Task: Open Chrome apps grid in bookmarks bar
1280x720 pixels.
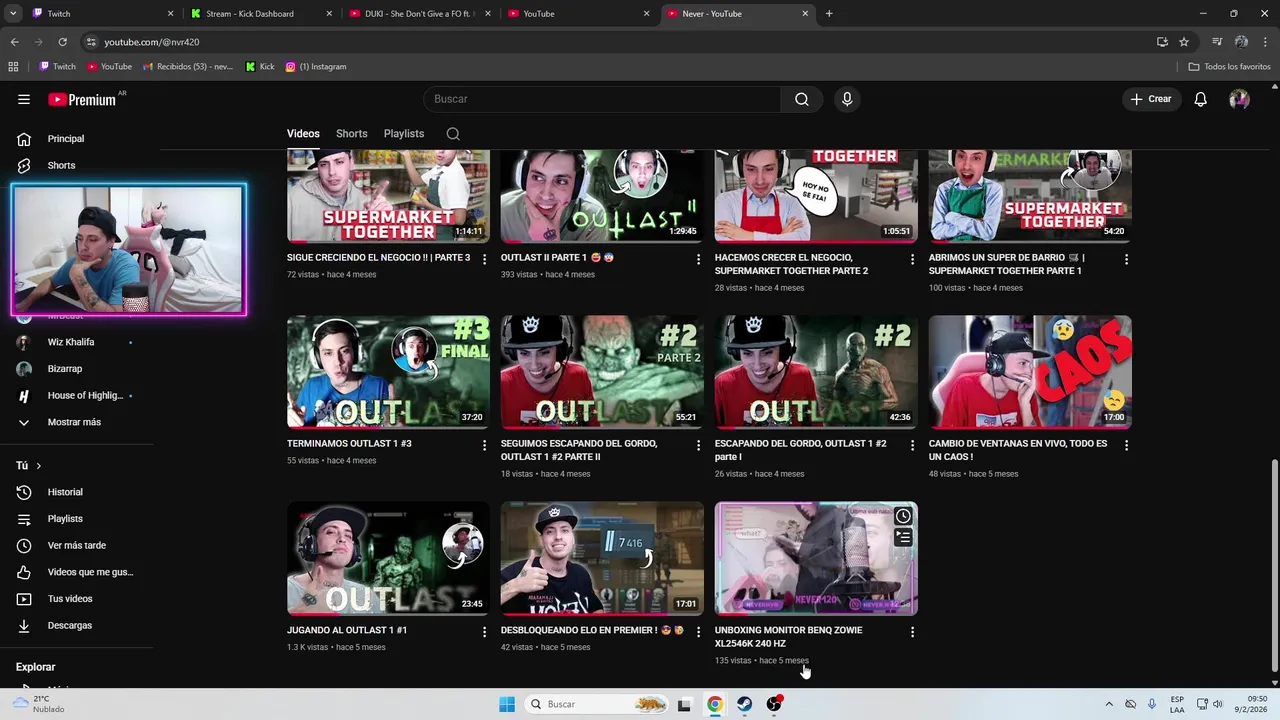Action: pyautogui.click(x=13, y=67)
